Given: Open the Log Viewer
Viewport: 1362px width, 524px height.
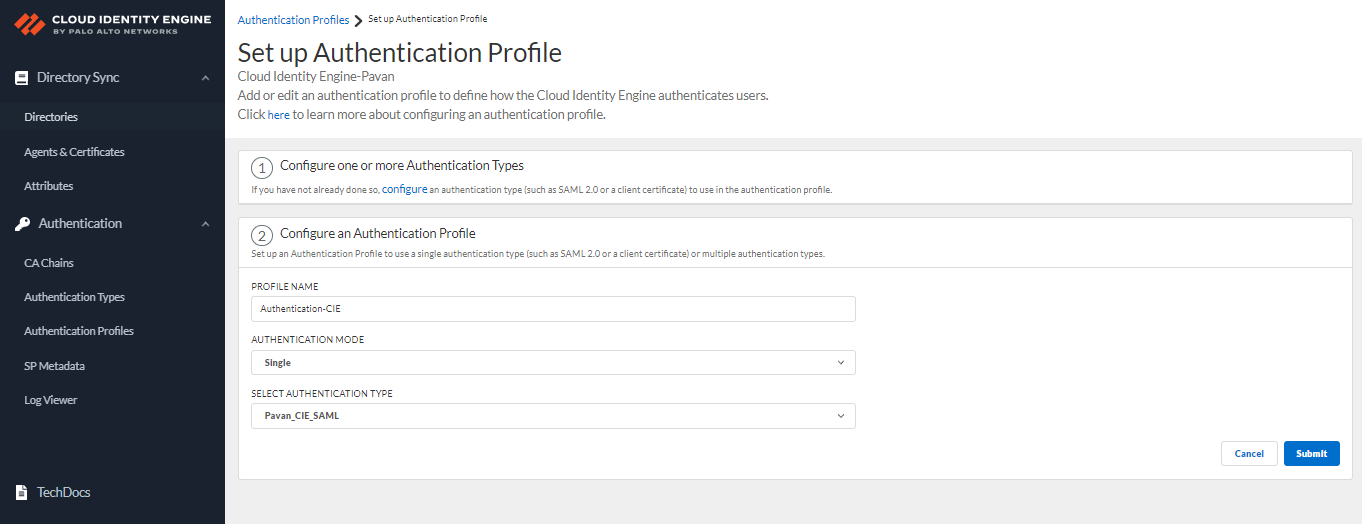Looking at the screenshot, I should pos(51,400).
